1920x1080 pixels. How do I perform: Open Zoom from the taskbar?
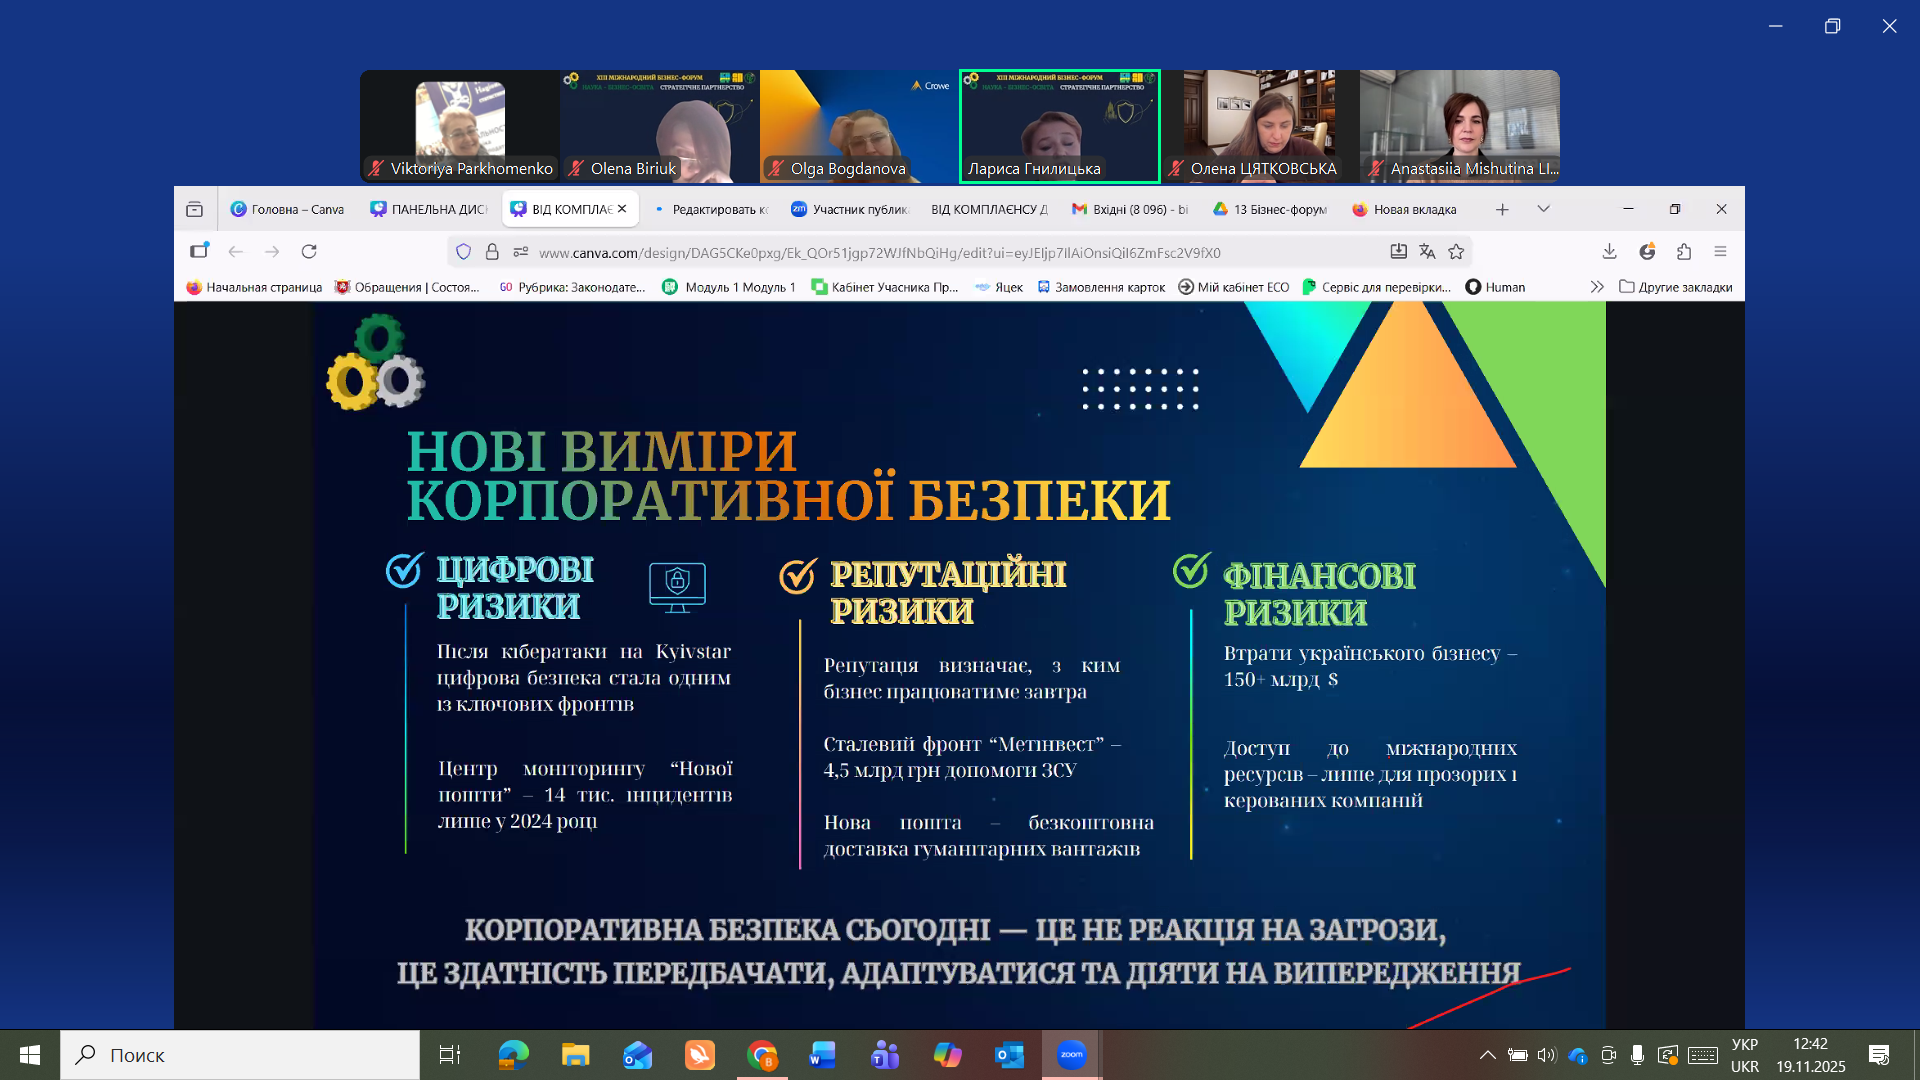point(1071,1055)
